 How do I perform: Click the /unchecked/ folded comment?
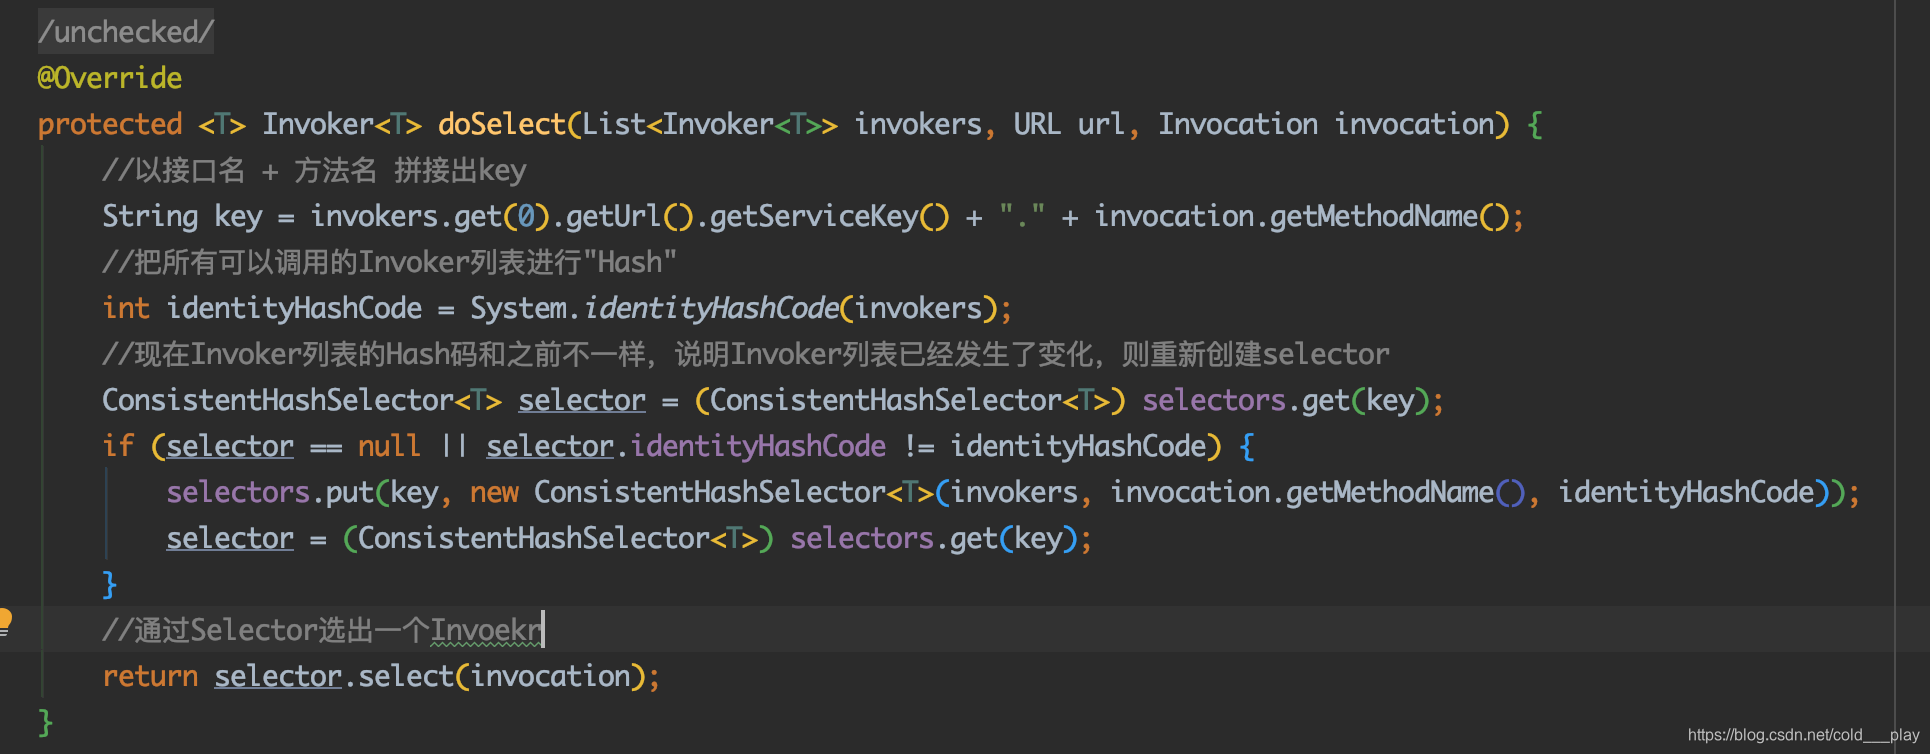126,32
